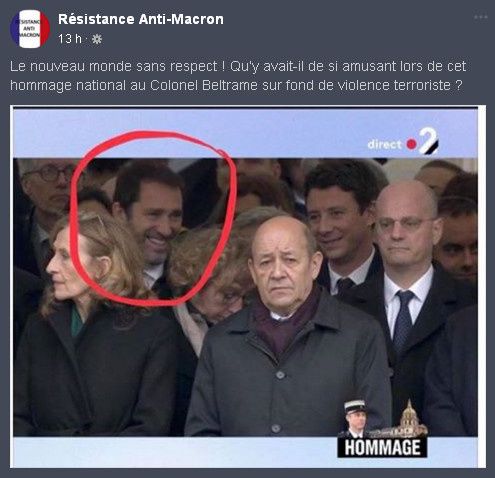Open the post's "13 h" timestamp

click(69, 39)
